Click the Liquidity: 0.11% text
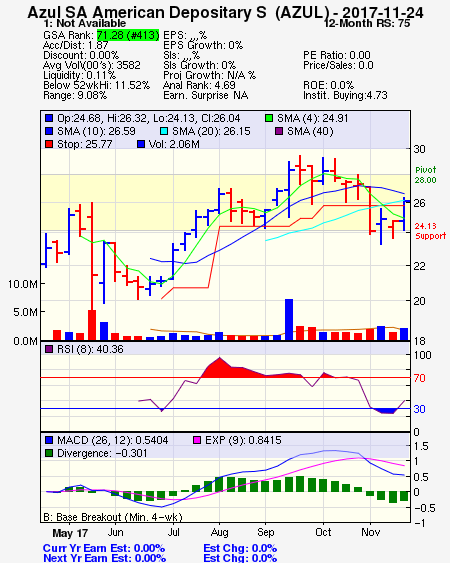This screenshot has height=563, width=450. [x=79, y=75]
